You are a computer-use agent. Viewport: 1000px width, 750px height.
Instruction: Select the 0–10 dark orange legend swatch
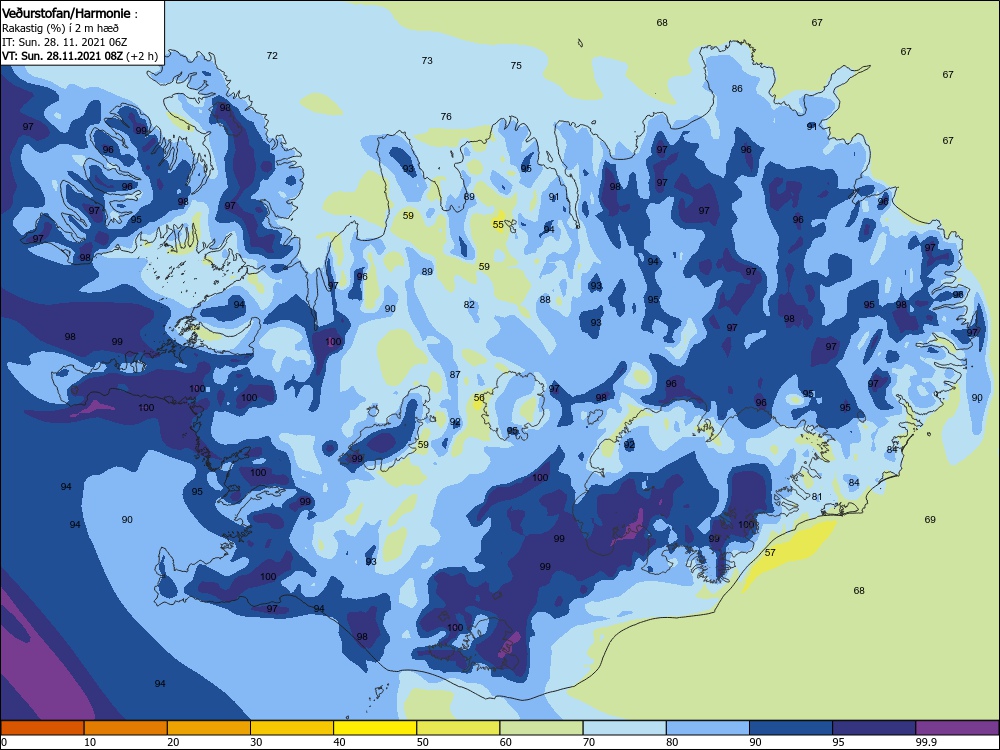tap(42, 728)
